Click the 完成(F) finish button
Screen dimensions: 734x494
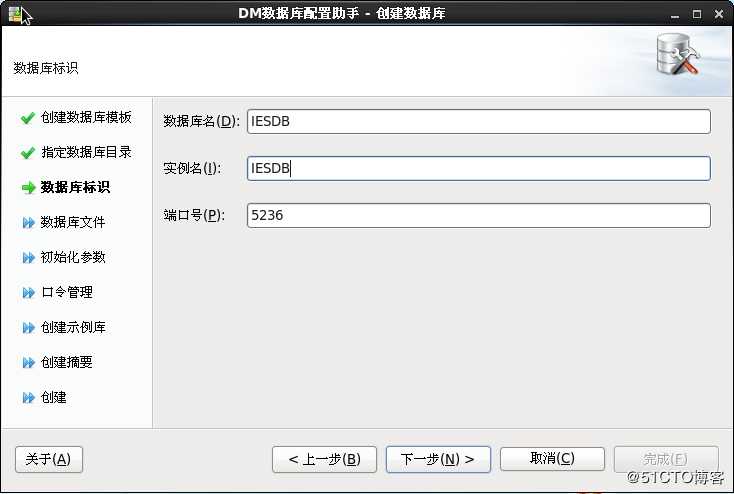click(x=665, y=459)
